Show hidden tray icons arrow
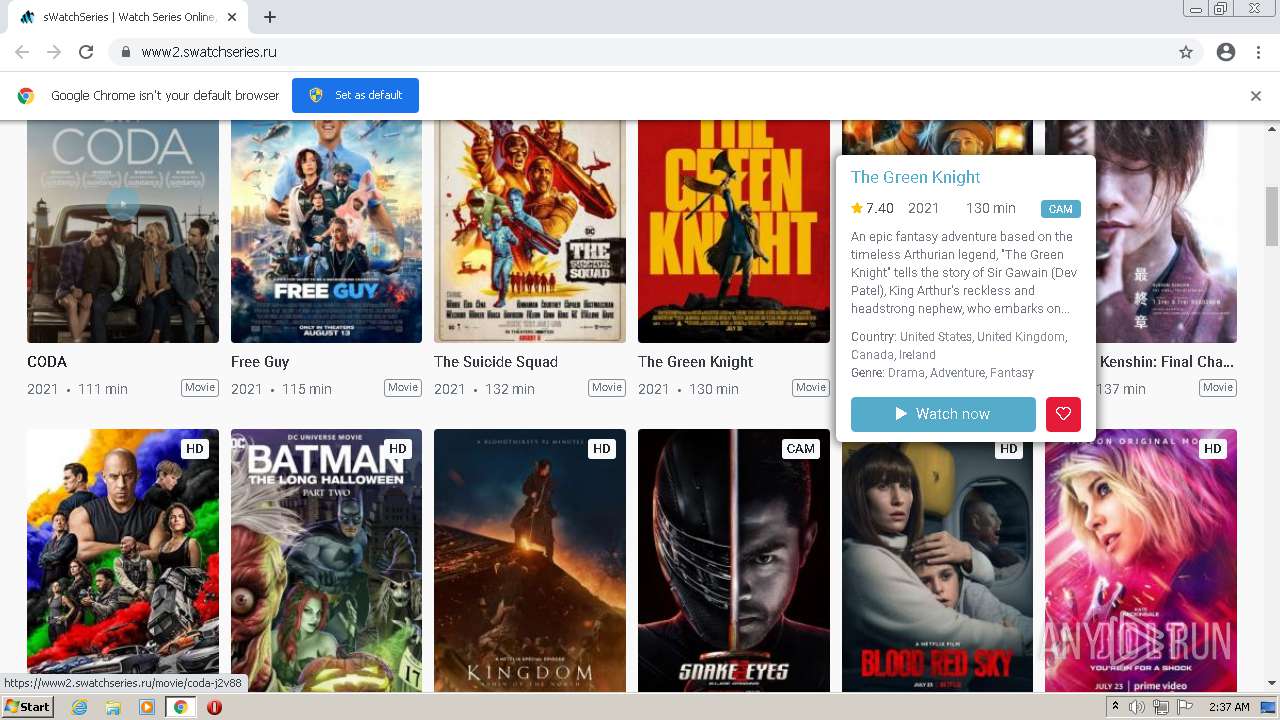Image resolution: width=1280 pixels, height=720 pixels. tap(1116, 707)
